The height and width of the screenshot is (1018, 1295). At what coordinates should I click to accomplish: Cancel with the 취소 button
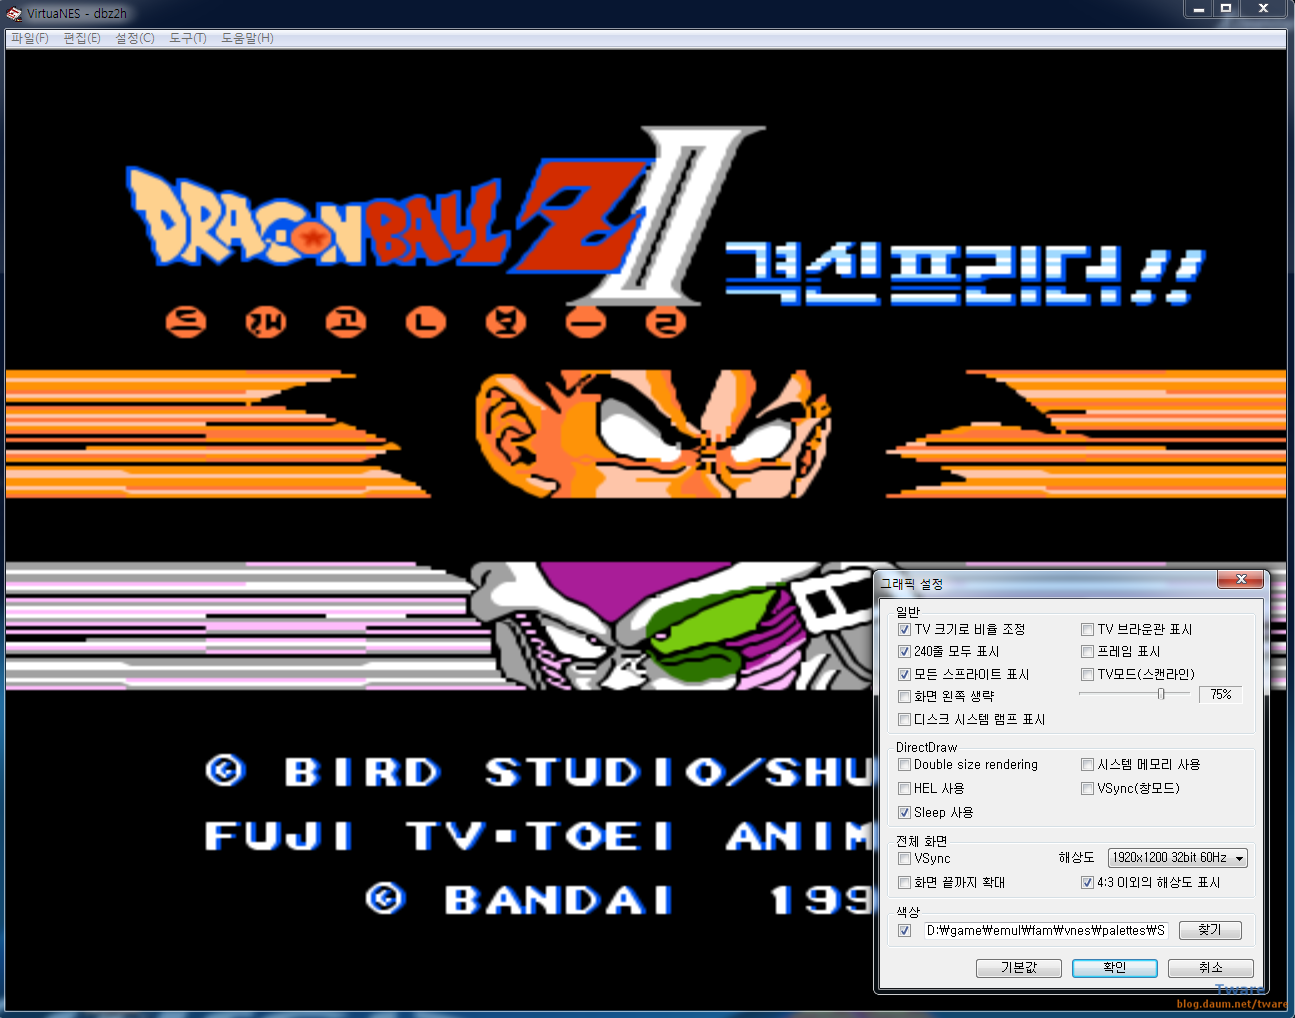coord(1211,968)
